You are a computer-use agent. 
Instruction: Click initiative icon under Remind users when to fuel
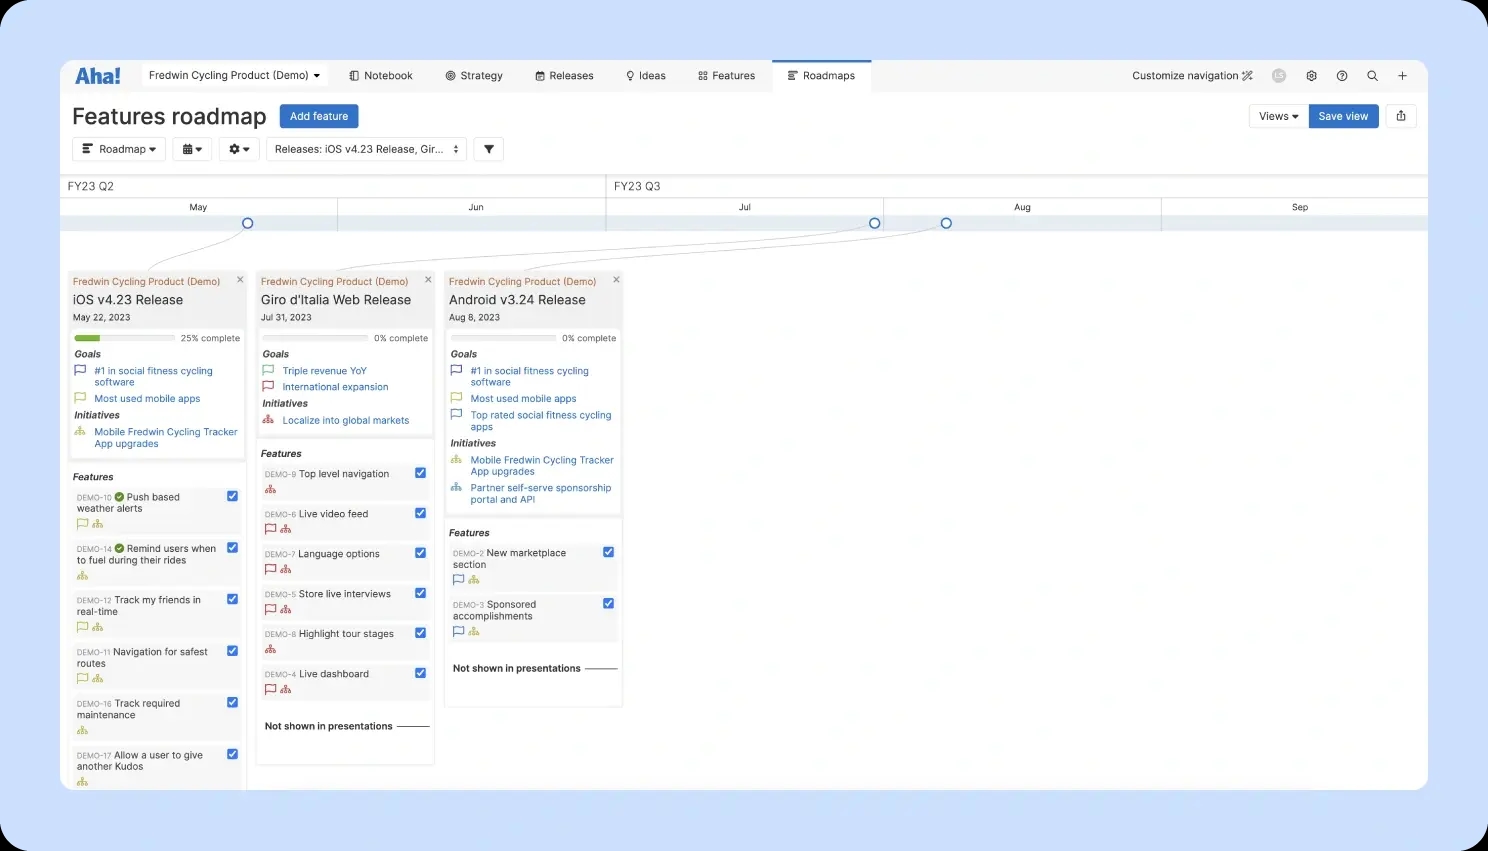click(x=82, y=576)
